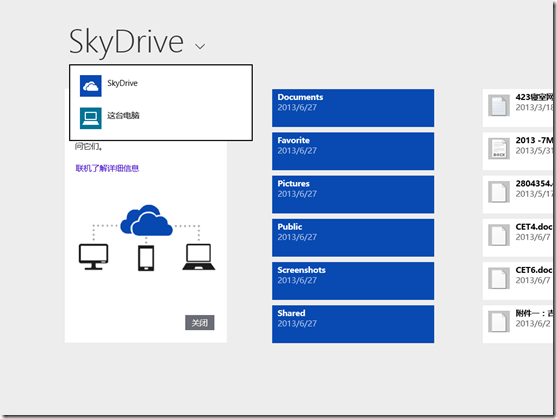Click the file icon beside 2804354 file
This screenshot has height=419, width=557.
point(499,192)
